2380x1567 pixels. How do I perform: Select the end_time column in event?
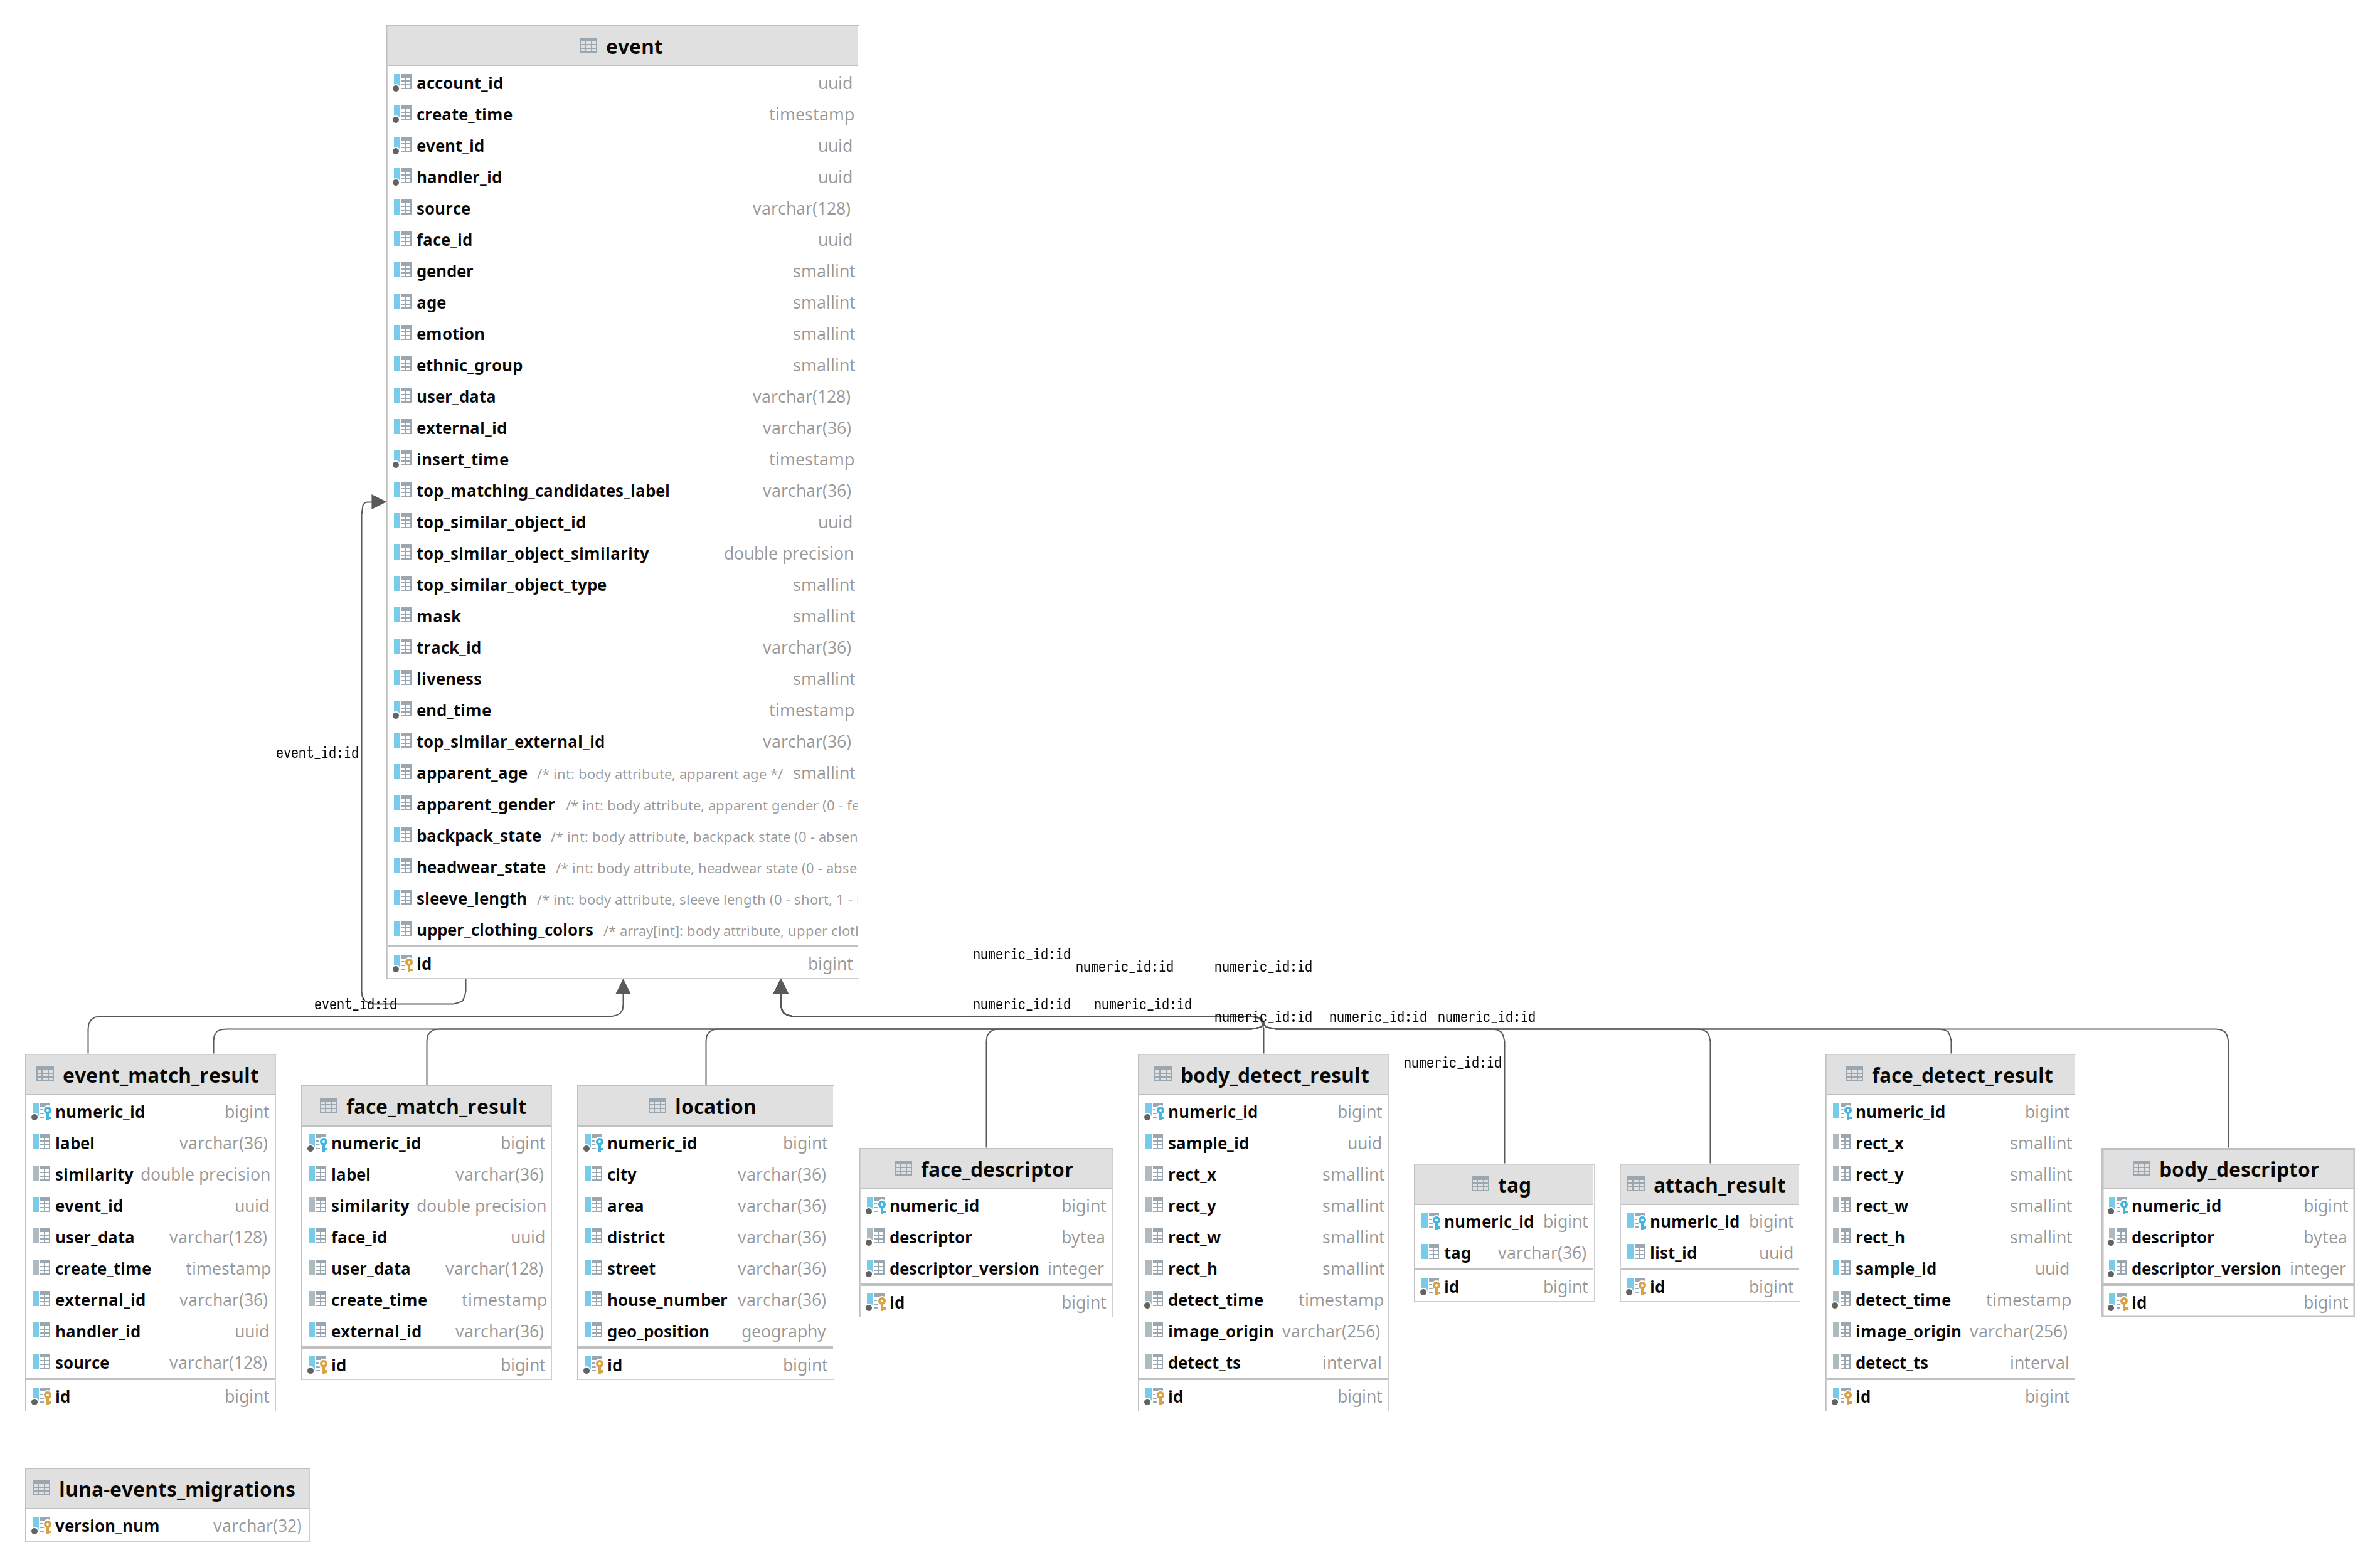[623, 711]
